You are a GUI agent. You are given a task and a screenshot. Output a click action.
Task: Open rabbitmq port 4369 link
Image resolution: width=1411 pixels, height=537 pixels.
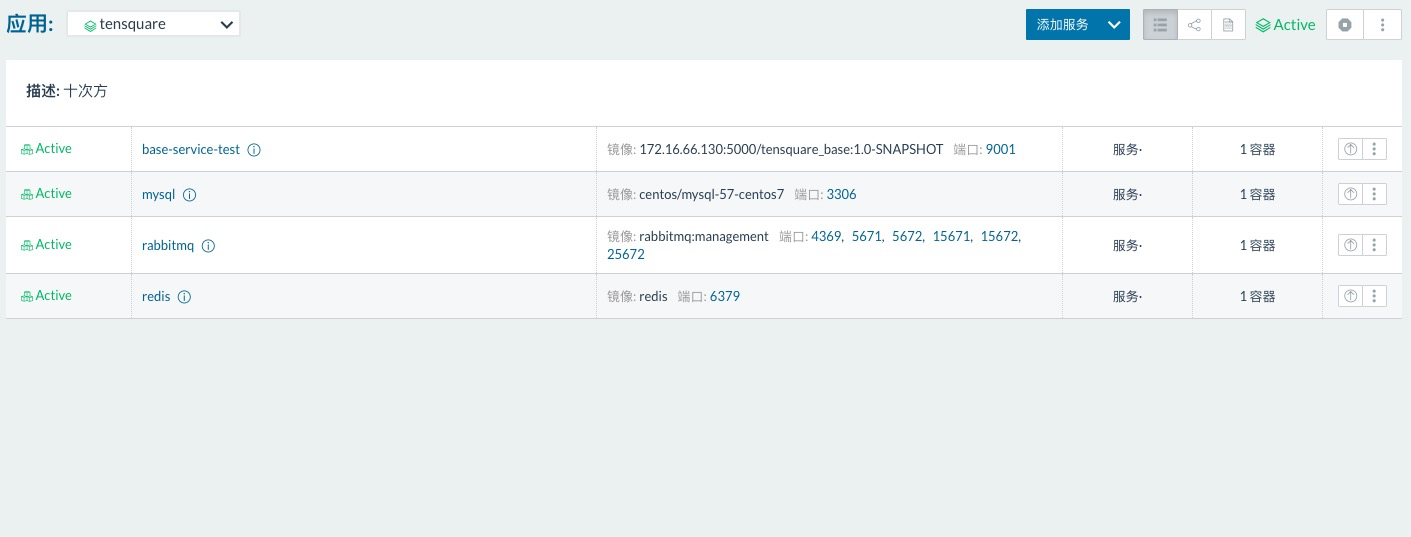pos(826,236)
